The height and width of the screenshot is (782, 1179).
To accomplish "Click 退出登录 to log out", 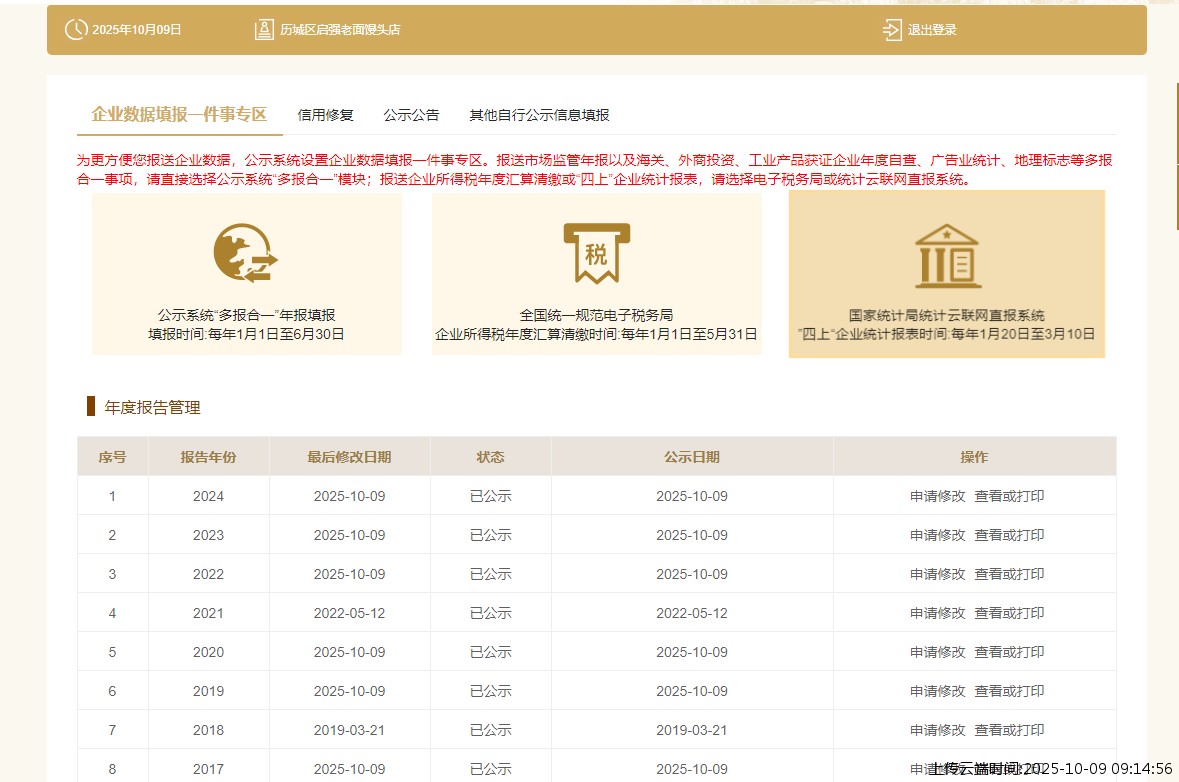I will click(932, 30).
